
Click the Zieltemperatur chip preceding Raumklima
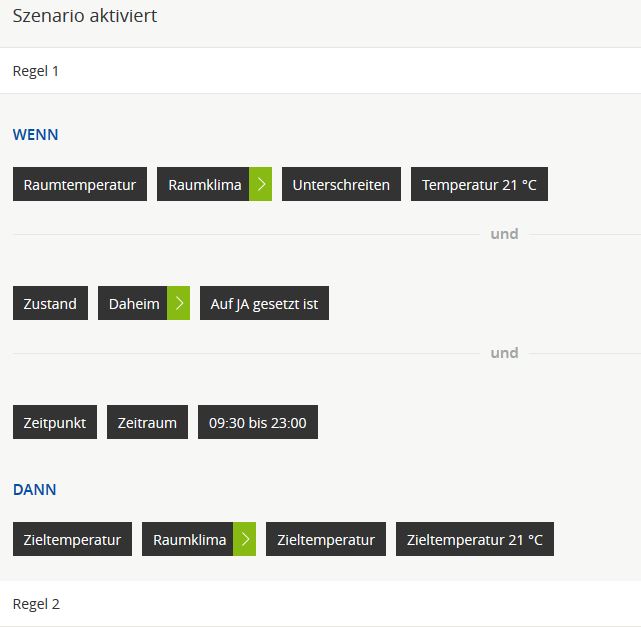pos(72,539)
